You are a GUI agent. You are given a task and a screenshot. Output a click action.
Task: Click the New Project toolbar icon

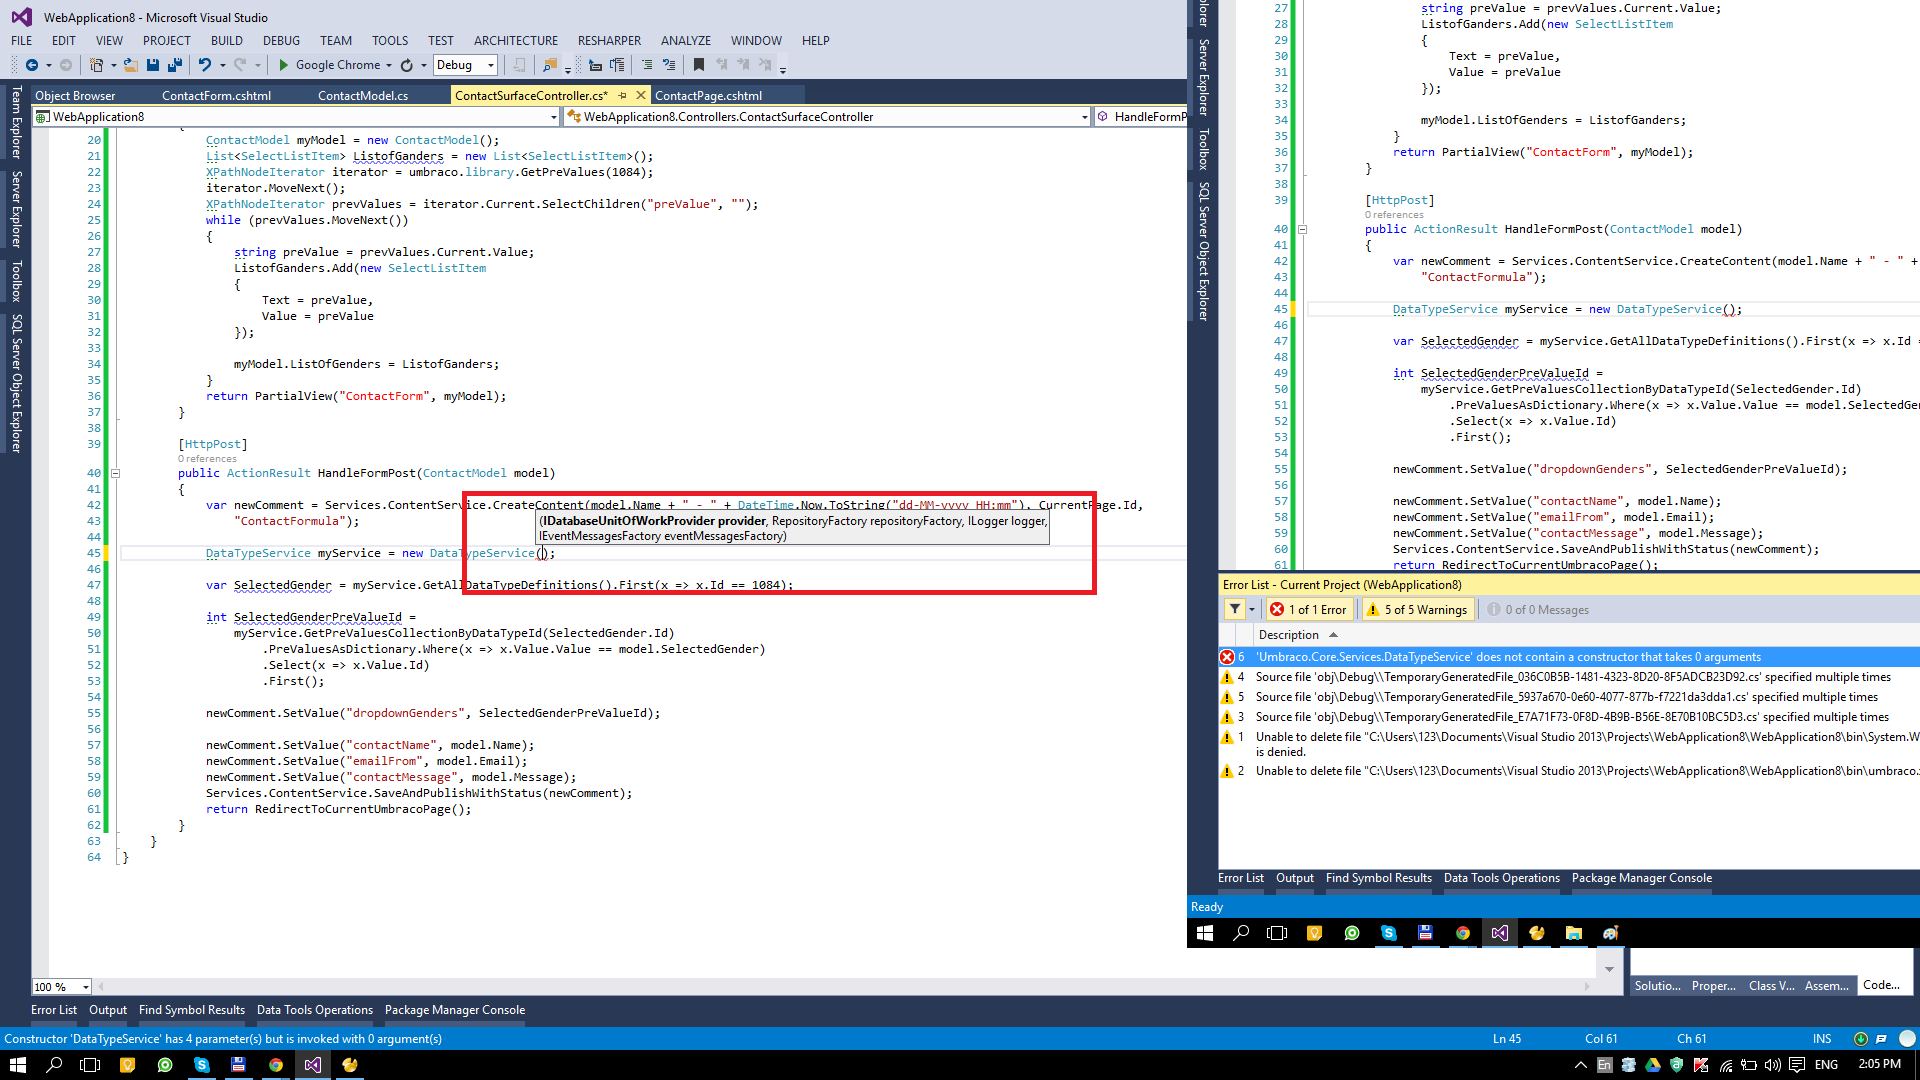(96, 65)
